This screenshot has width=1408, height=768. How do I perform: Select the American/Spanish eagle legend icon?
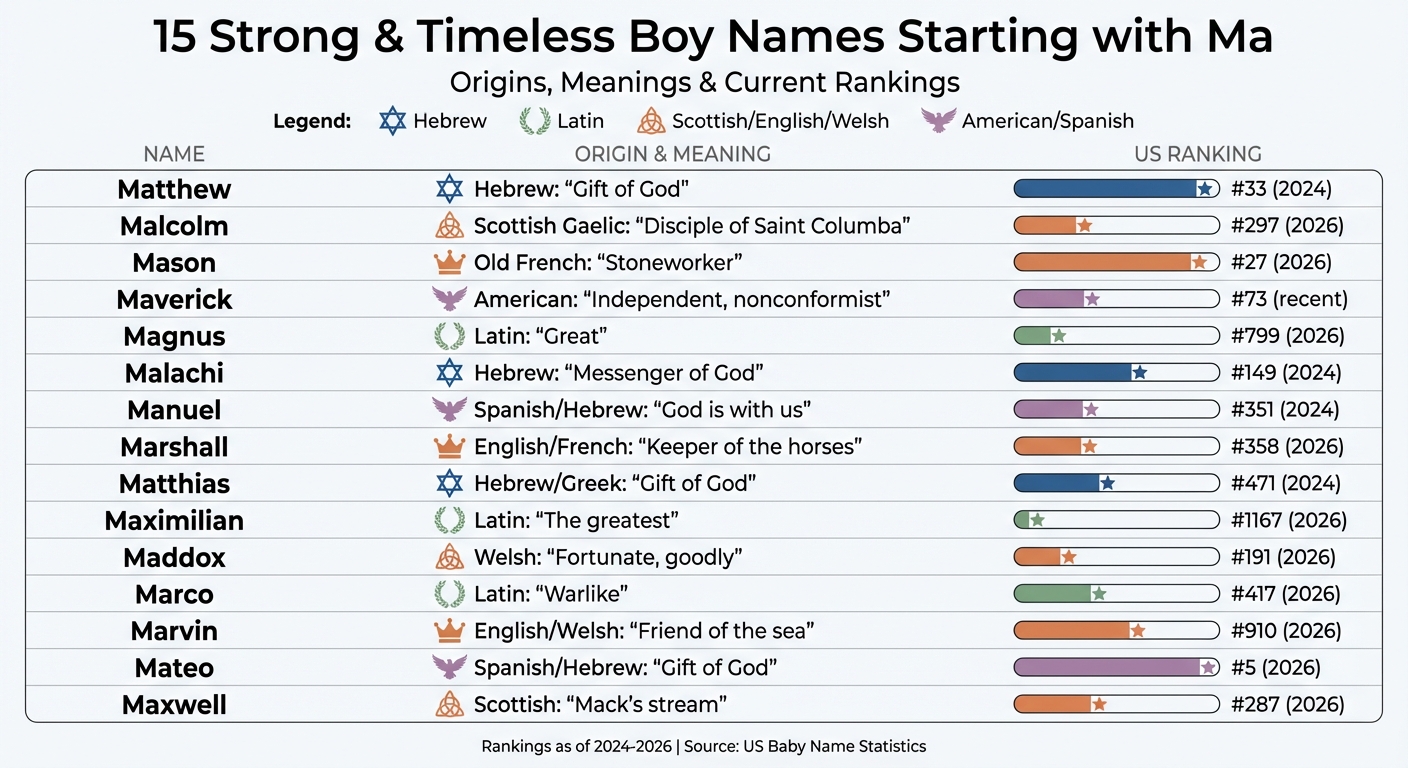pyautogui.click(x=938, y=120)
